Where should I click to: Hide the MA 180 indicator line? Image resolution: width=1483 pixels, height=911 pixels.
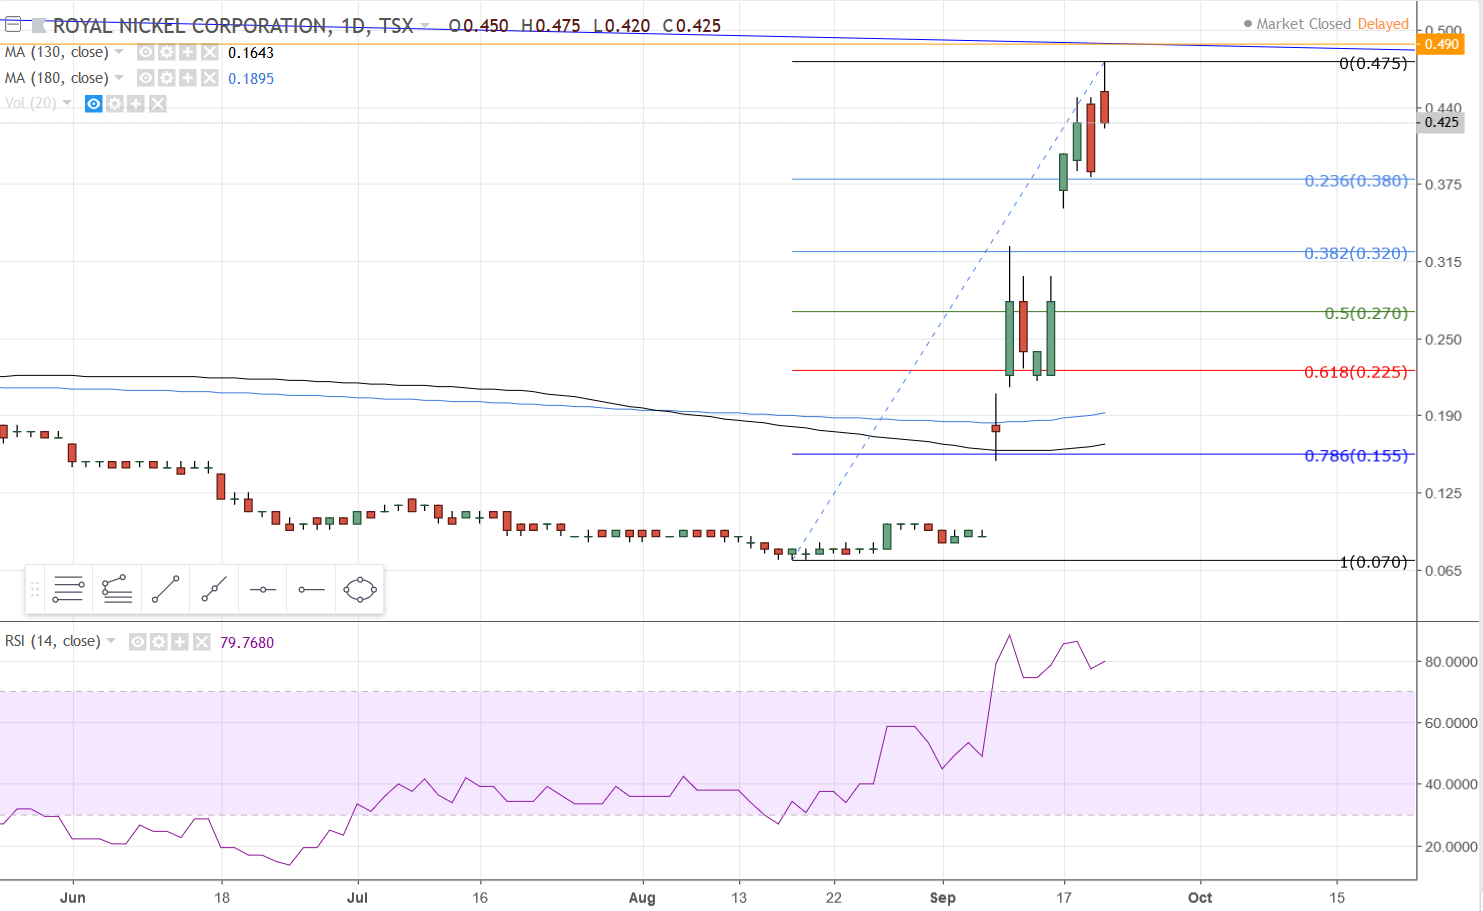pos(145,78)
